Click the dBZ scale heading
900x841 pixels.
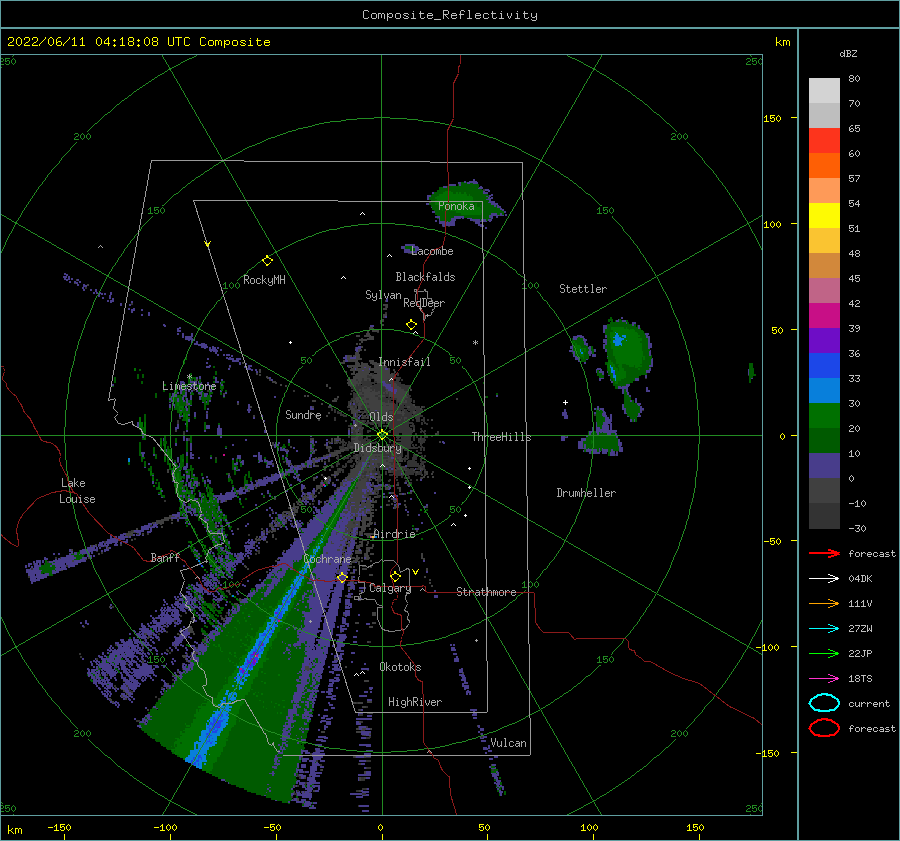(848, 53)
